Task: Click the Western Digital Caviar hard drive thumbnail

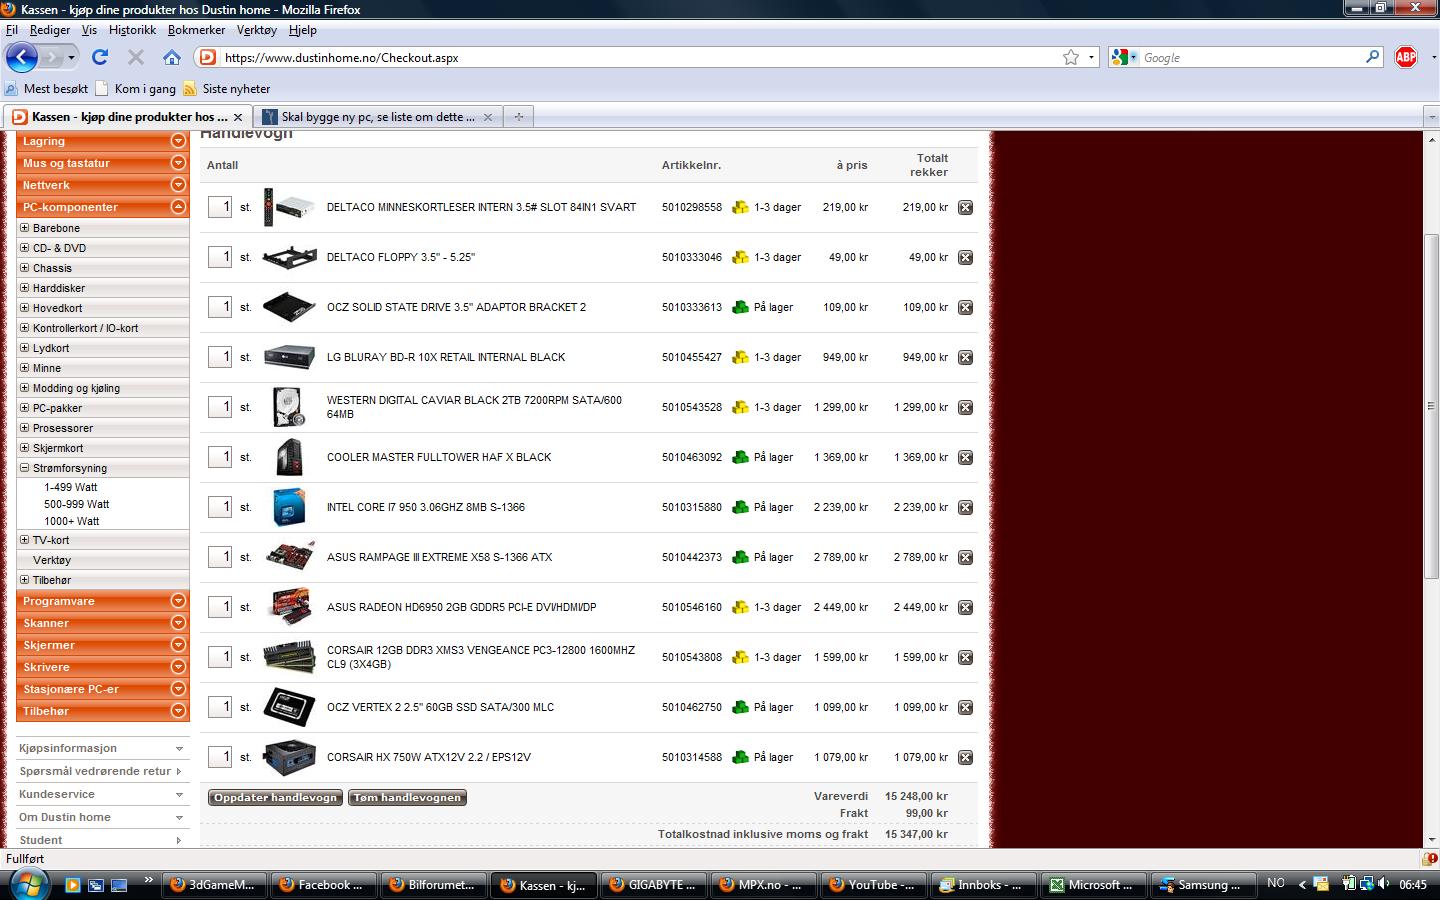Action: click(x=289, y=407)
